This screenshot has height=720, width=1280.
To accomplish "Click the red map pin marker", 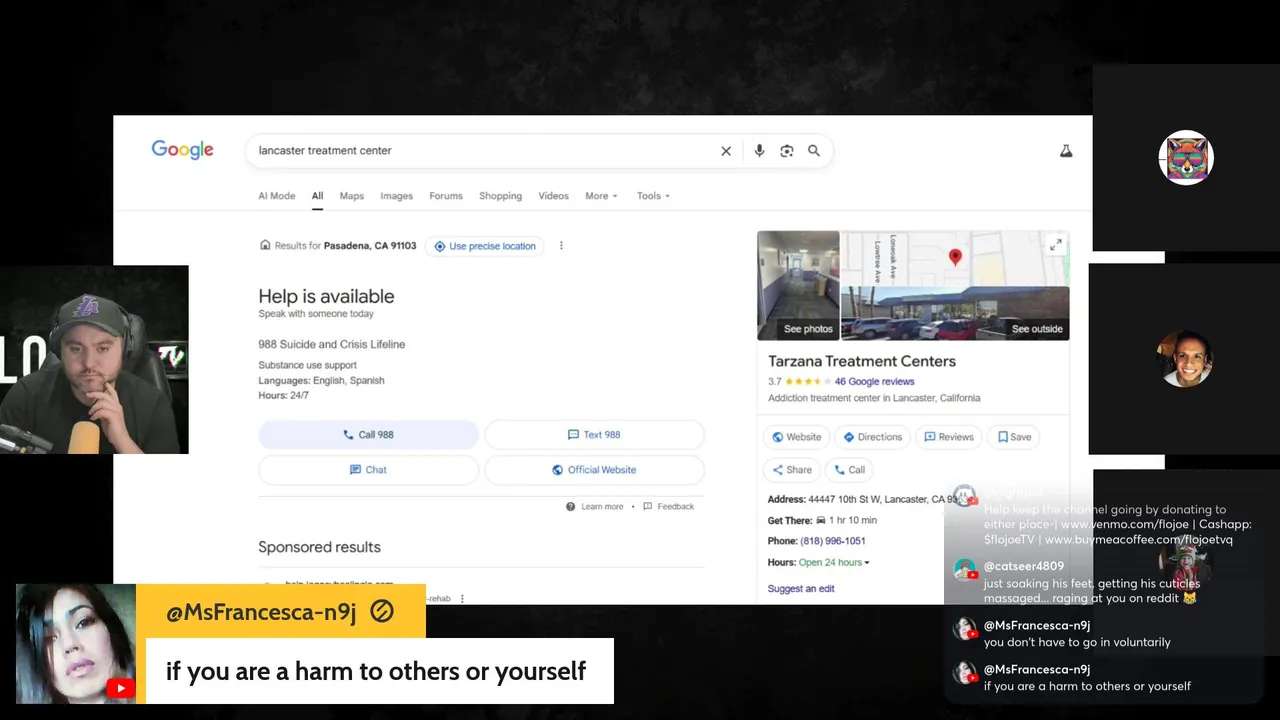I will coord(955,257).
